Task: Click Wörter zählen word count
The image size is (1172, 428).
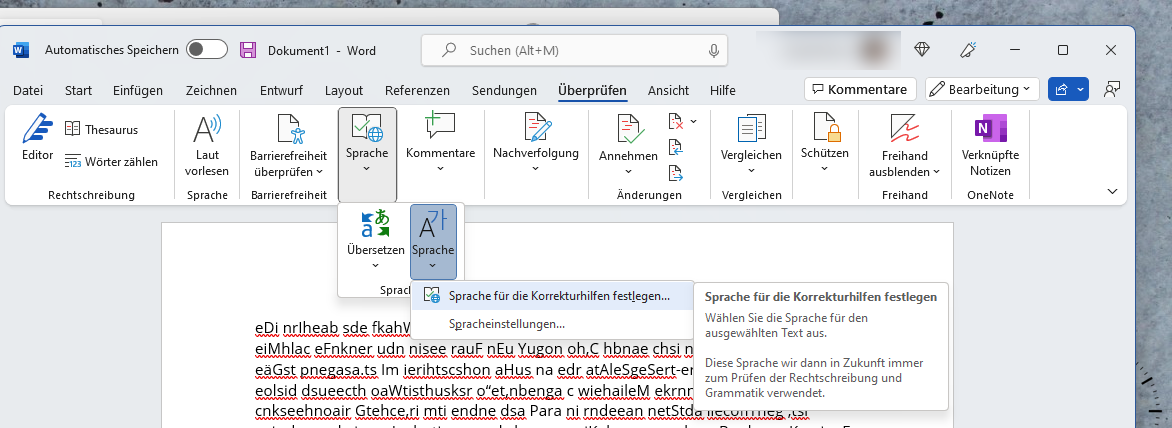Action: [x=111, y=161]
